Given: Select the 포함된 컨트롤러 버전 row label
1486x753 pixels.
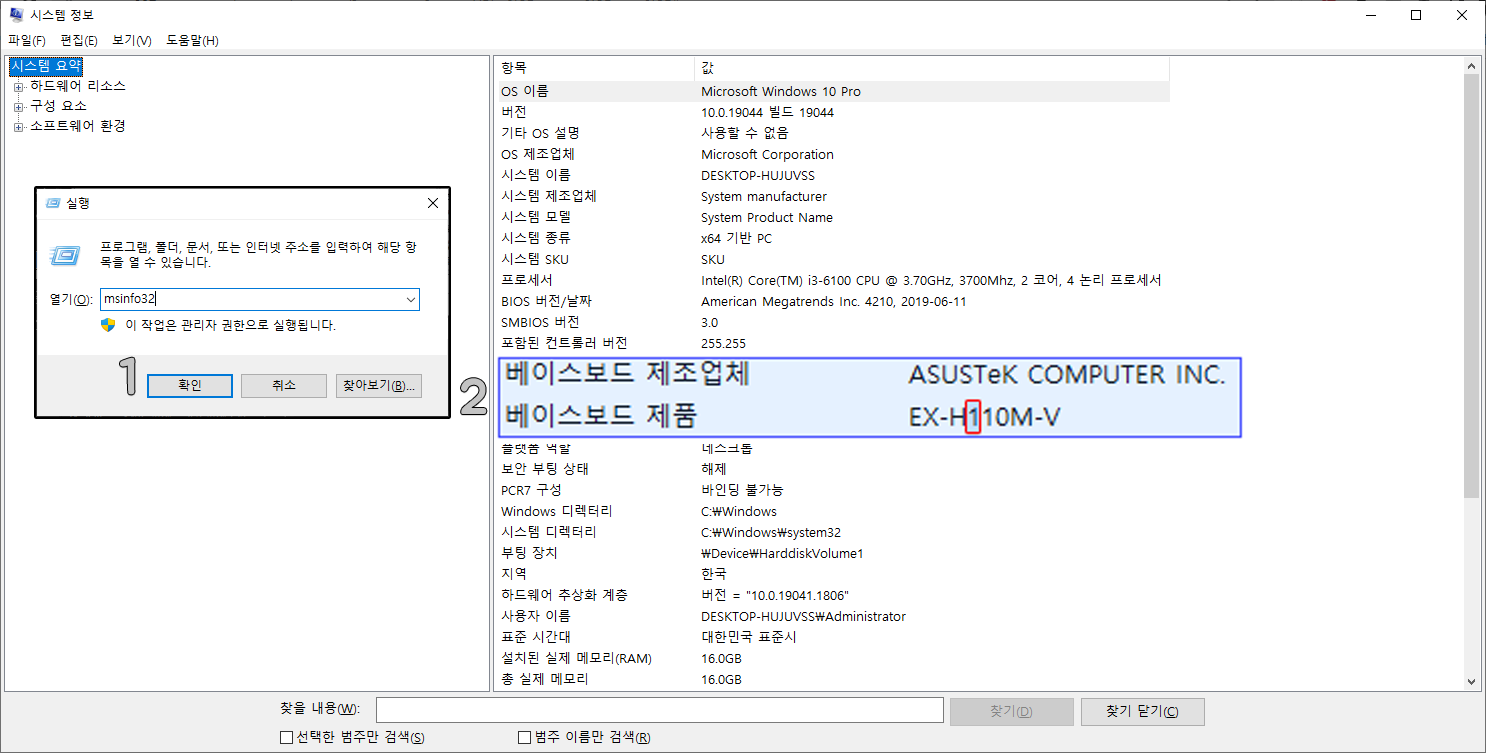Looking at the screenshot, I should 564,343.
